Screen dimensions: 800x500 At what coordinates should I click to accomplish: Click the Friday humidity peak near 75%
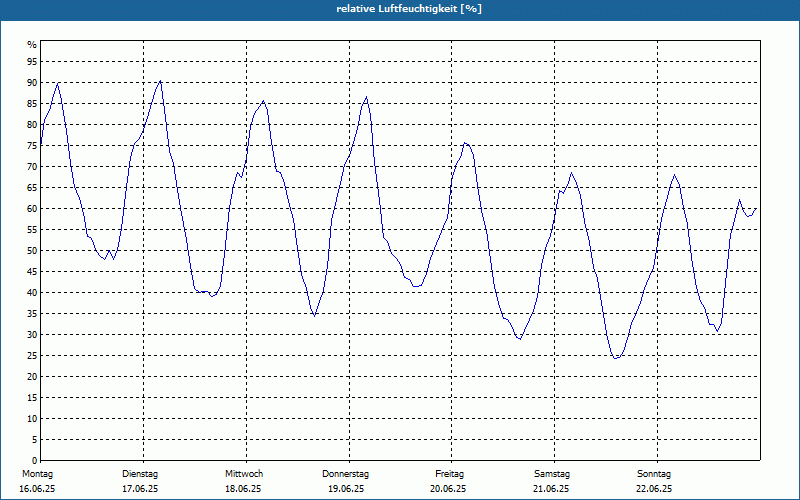(x=465, y=143)
